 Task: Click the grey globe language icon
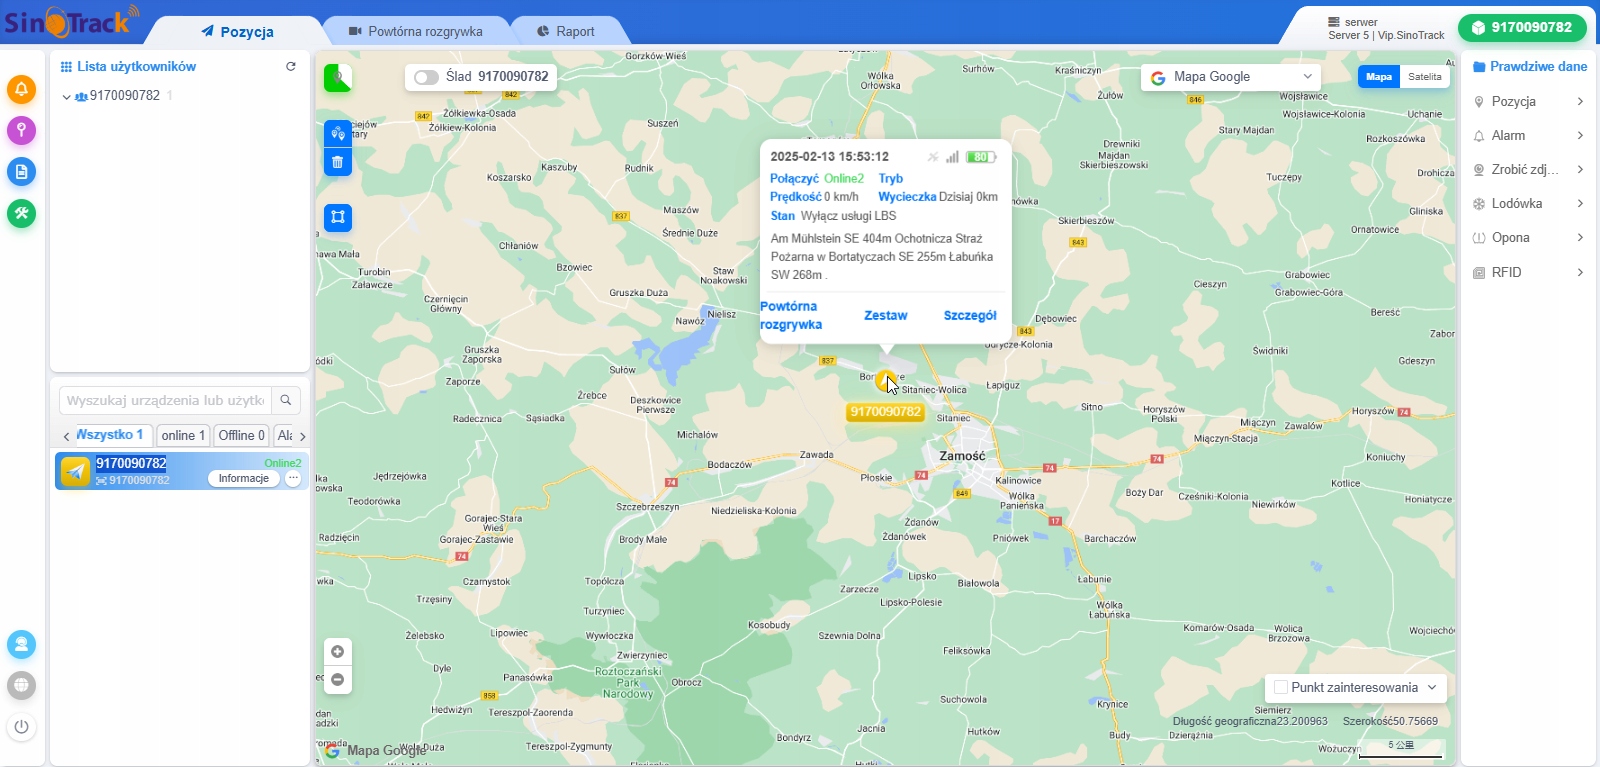[21, 686]
